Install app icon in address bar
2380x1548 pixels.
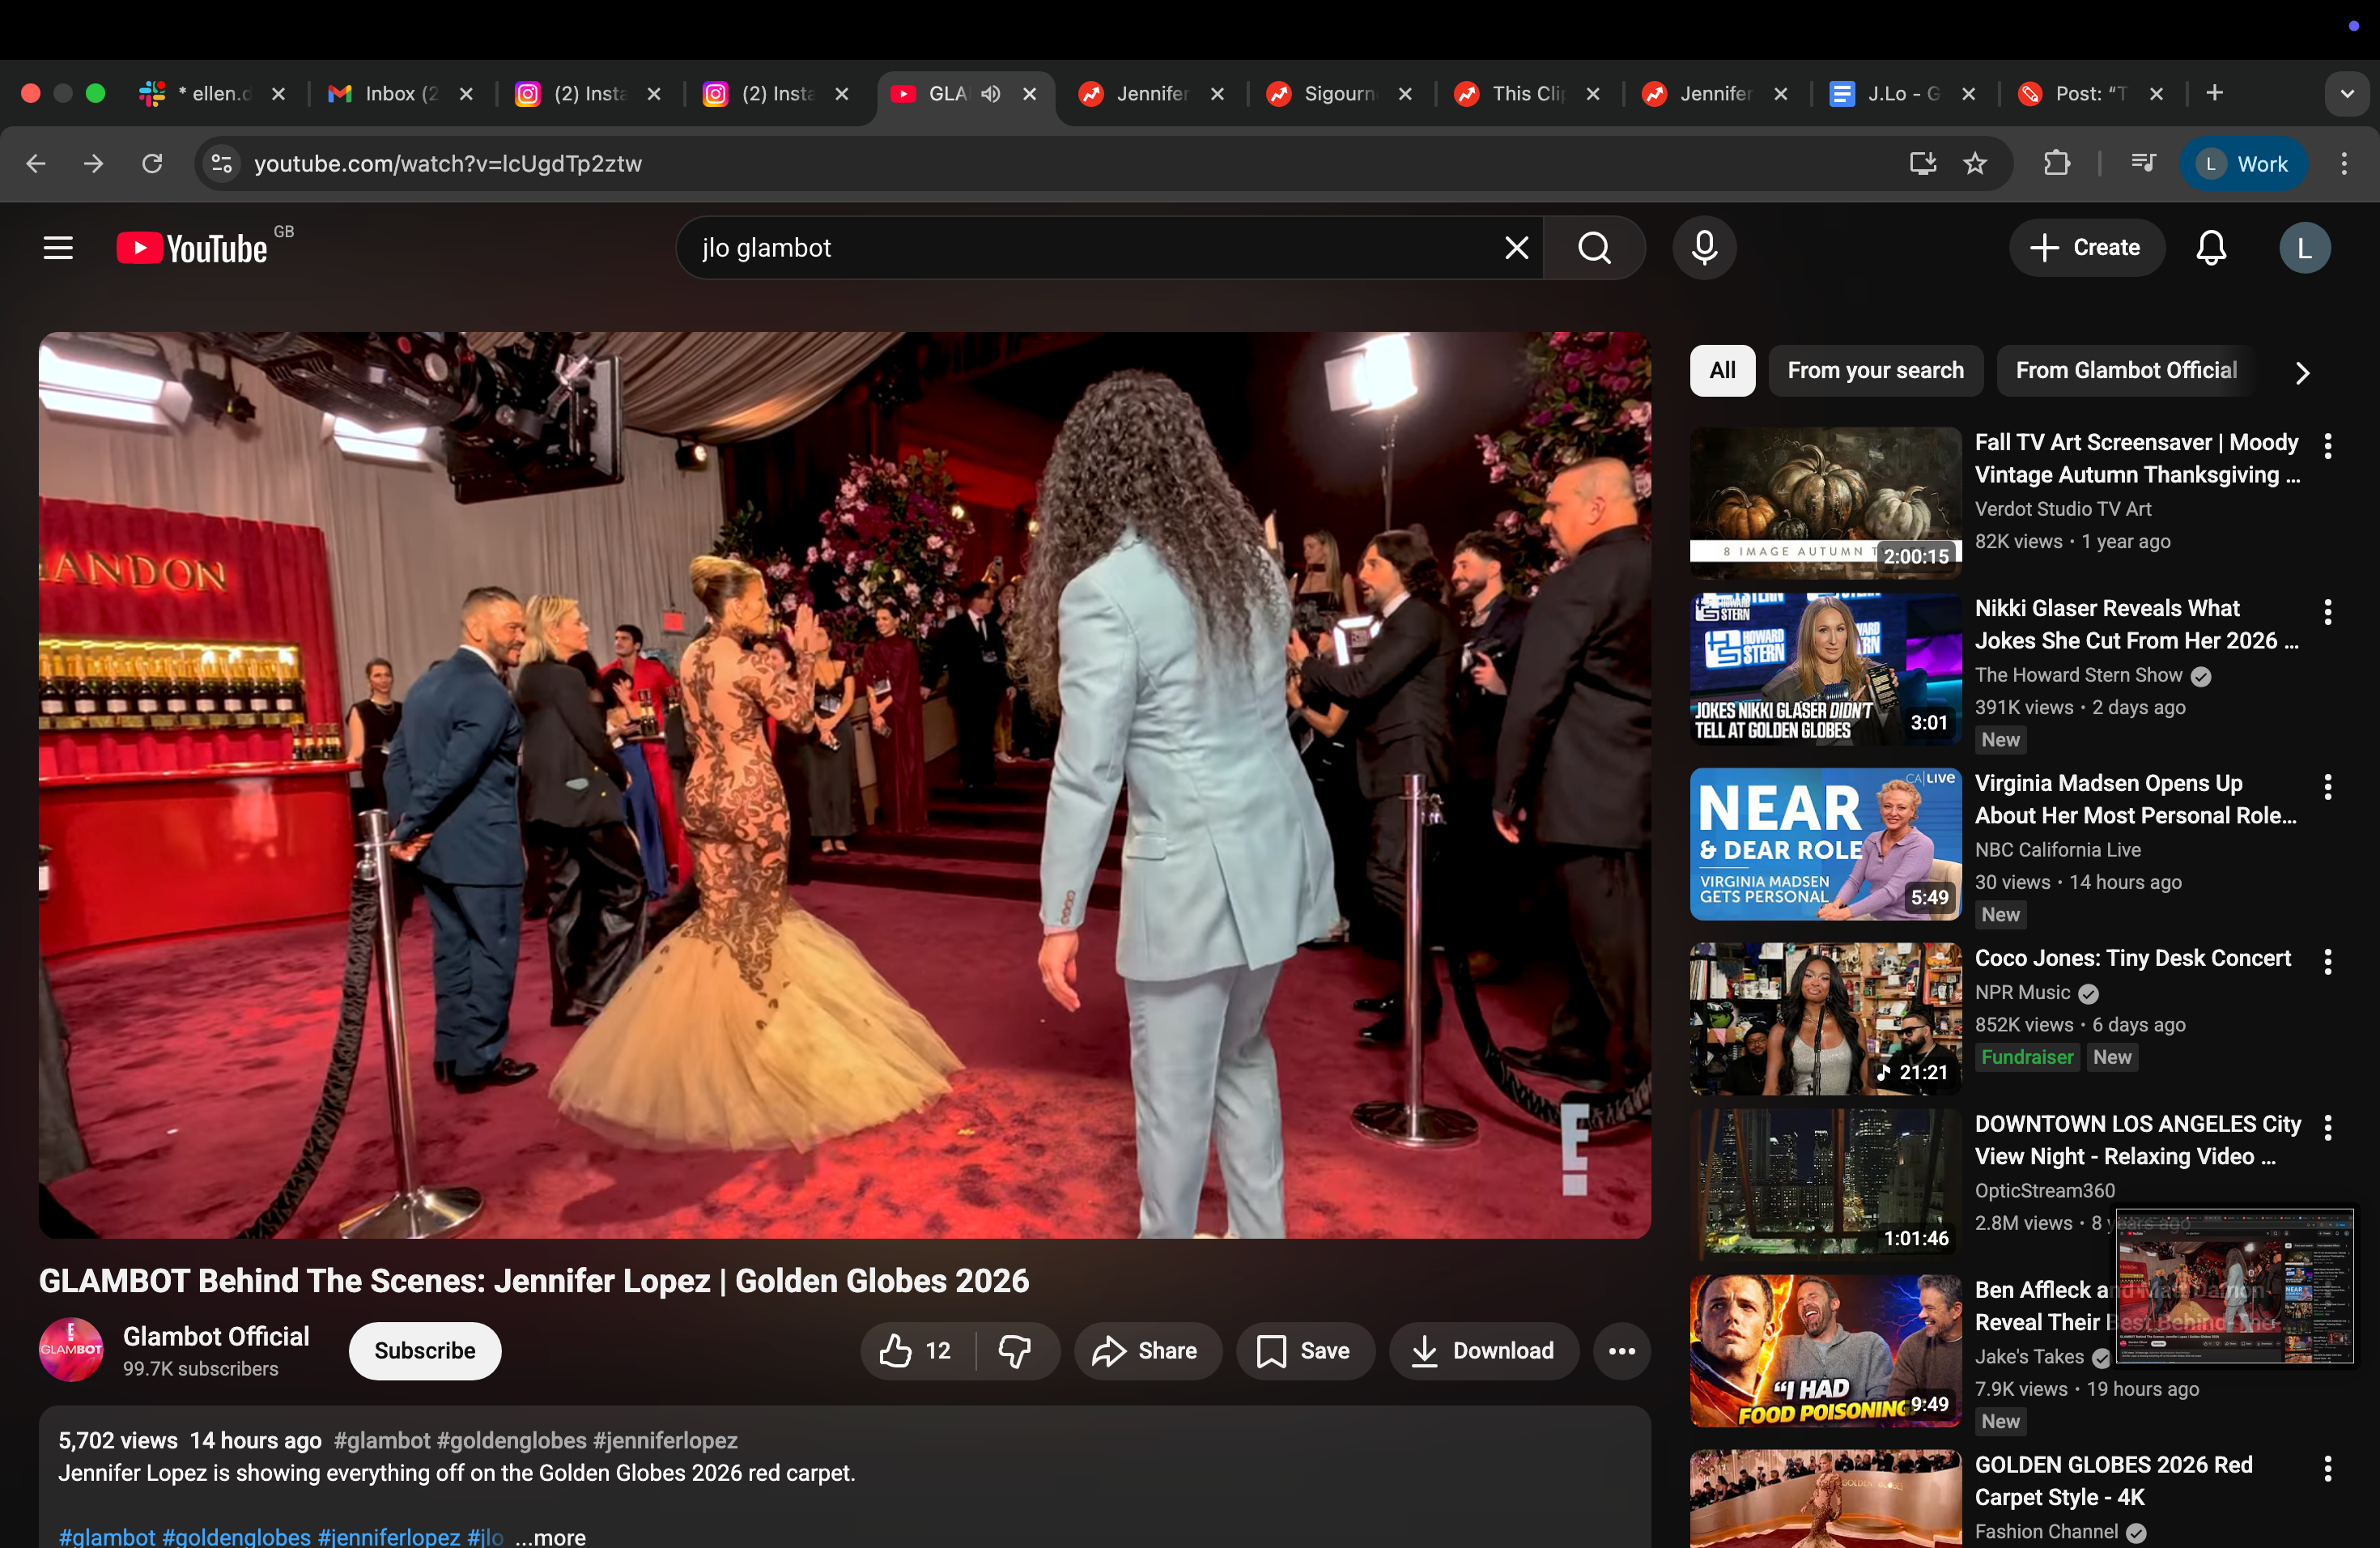[x=1921, y=163]
